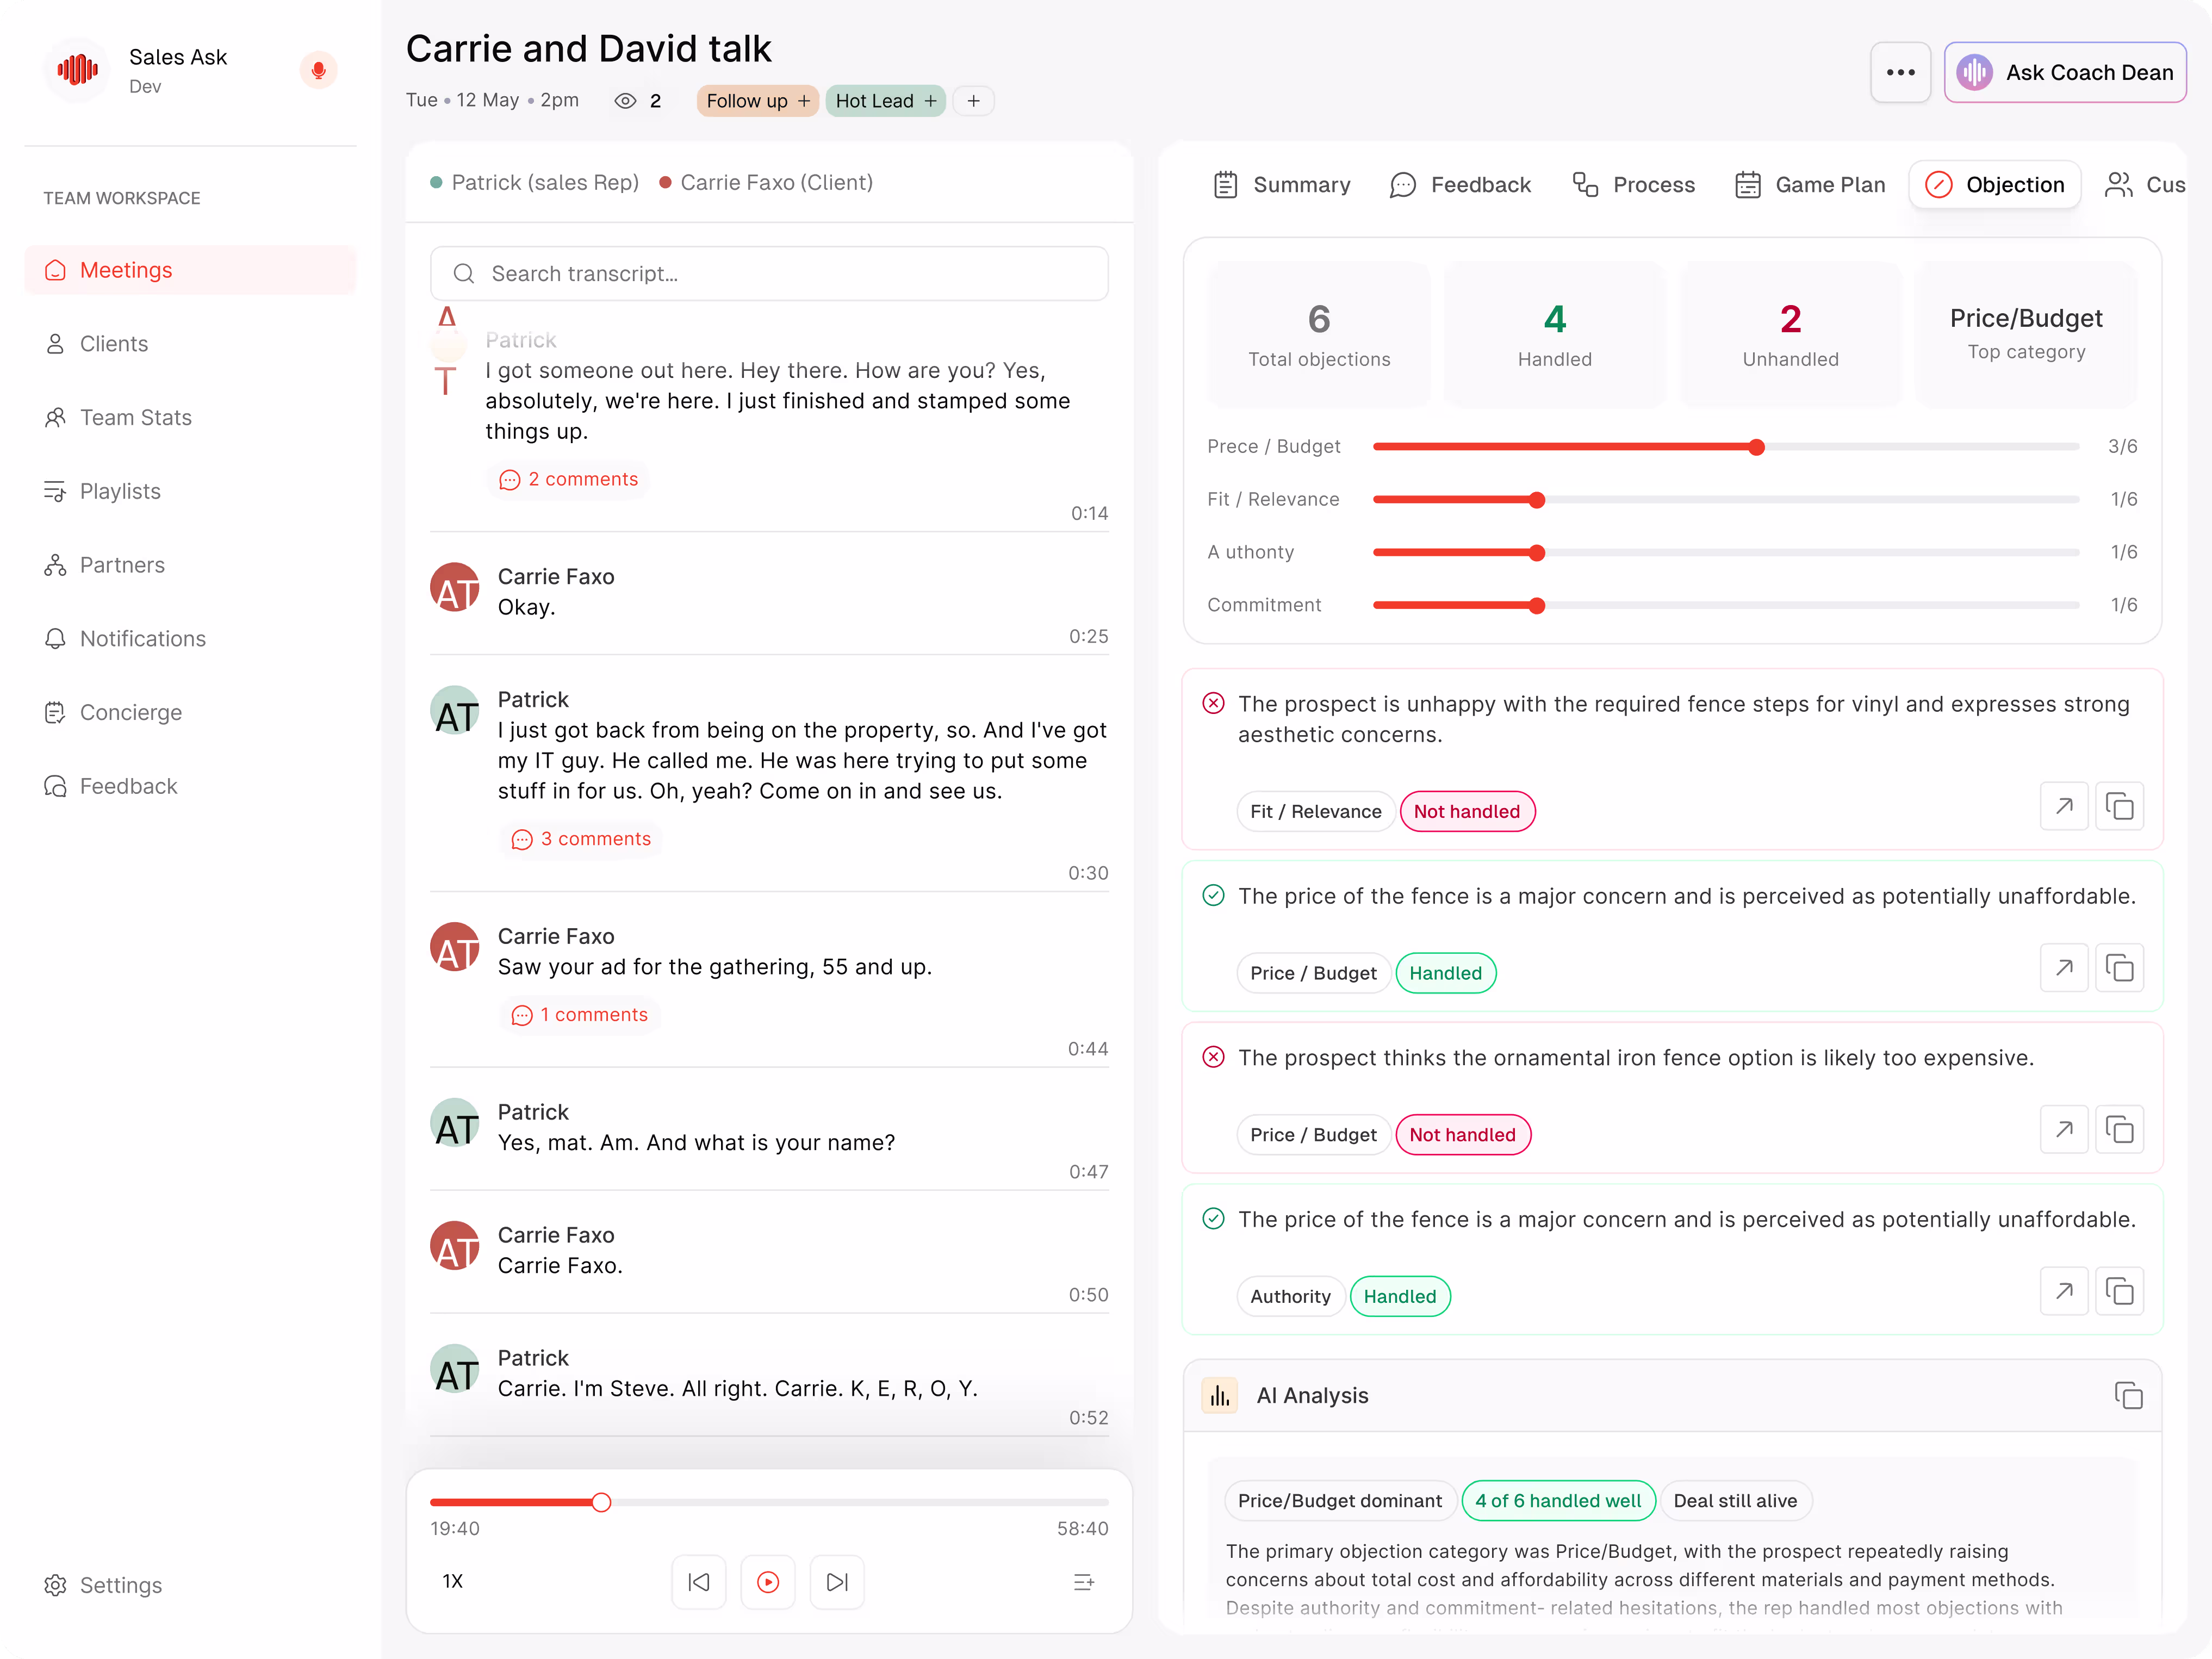Viewport: 2212px width, 1659px height.
Task: Click the Search transcript field
Action: coord(769,274)
